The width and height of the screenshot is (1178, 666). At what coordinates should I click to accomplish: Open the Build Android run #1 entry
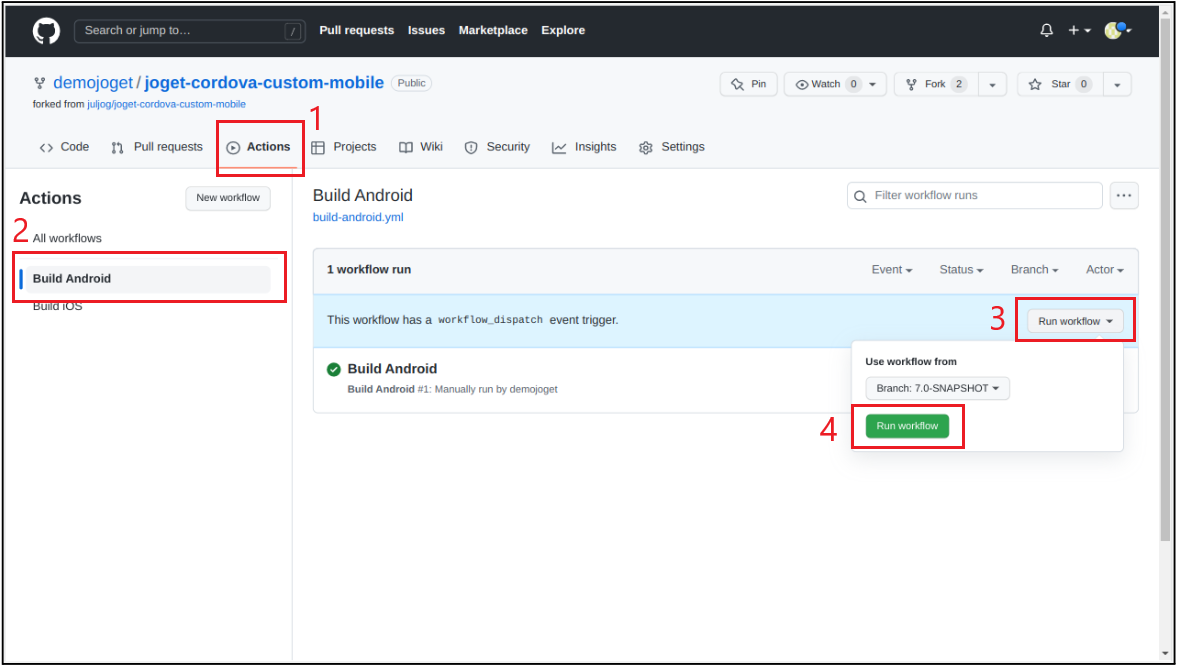(391, 369)
